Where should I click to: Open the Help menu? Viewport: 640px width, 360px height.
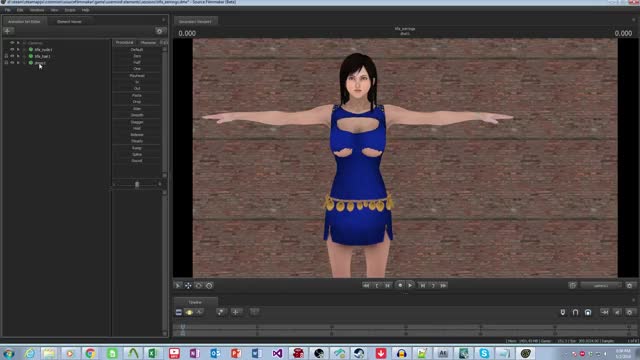85,10
